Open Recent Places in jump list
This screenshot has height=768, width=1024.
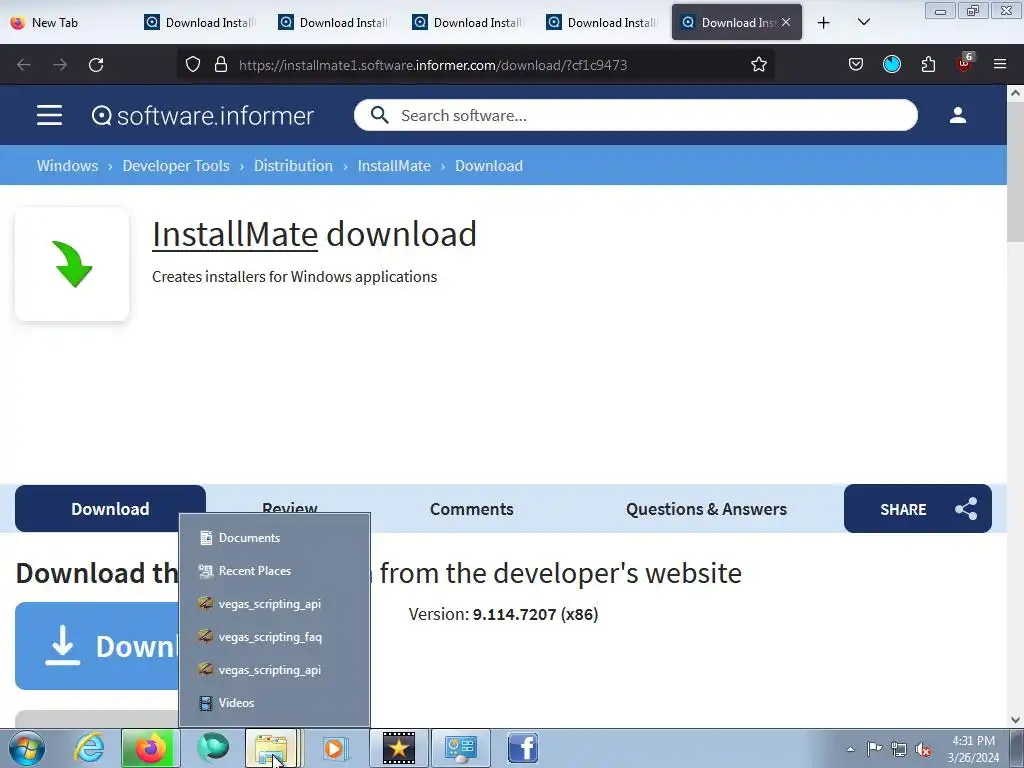274,571
